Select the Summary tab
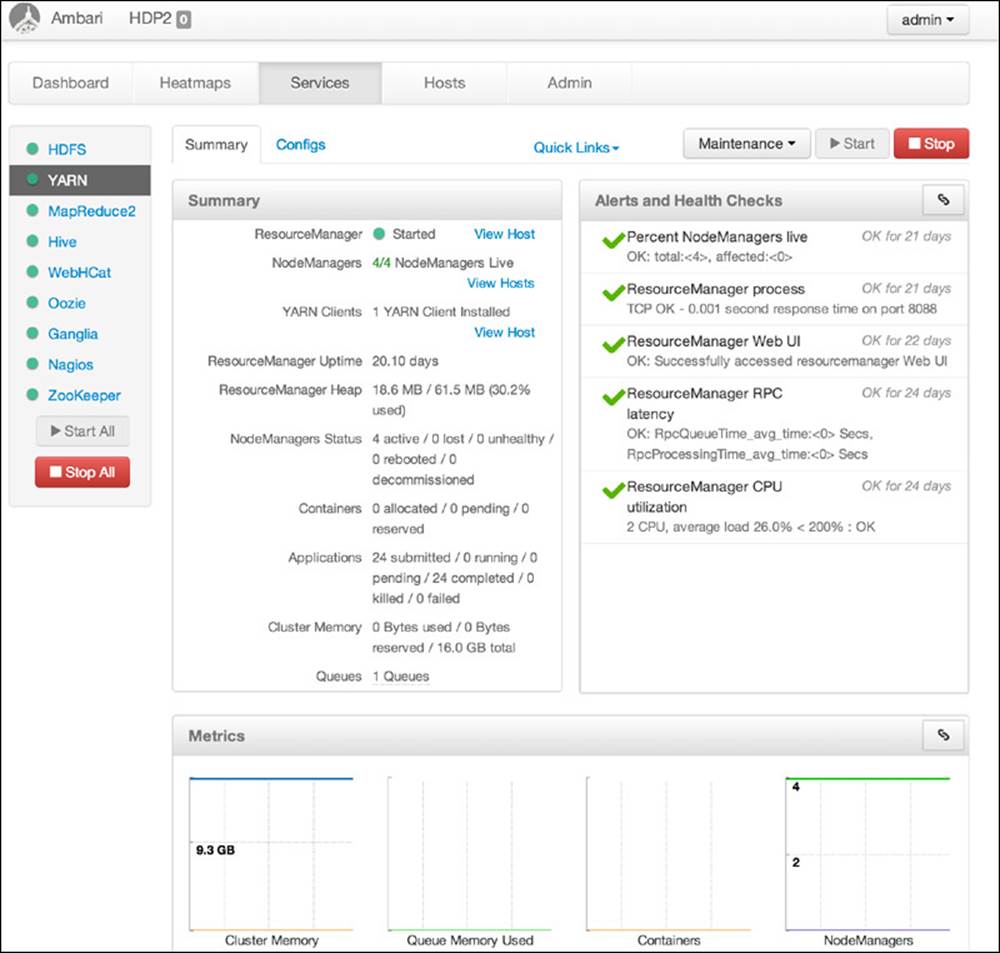The height and width of the screenshot is (953, 1000). point(216,145)
